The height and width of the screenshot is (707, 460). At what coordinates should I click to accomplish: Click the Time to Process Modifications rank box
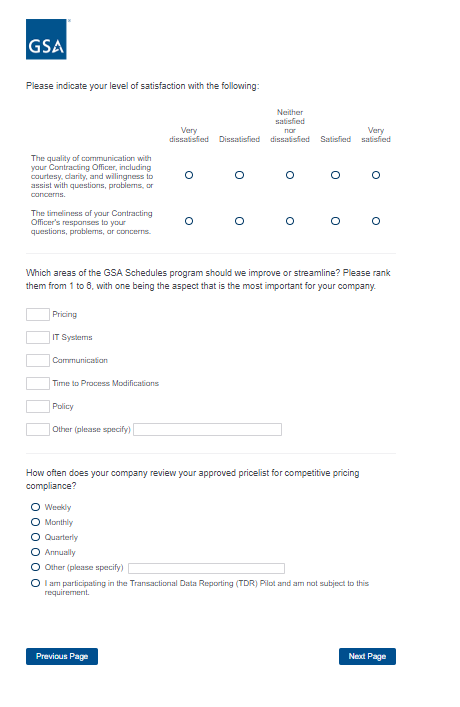(x=37, y=383)
